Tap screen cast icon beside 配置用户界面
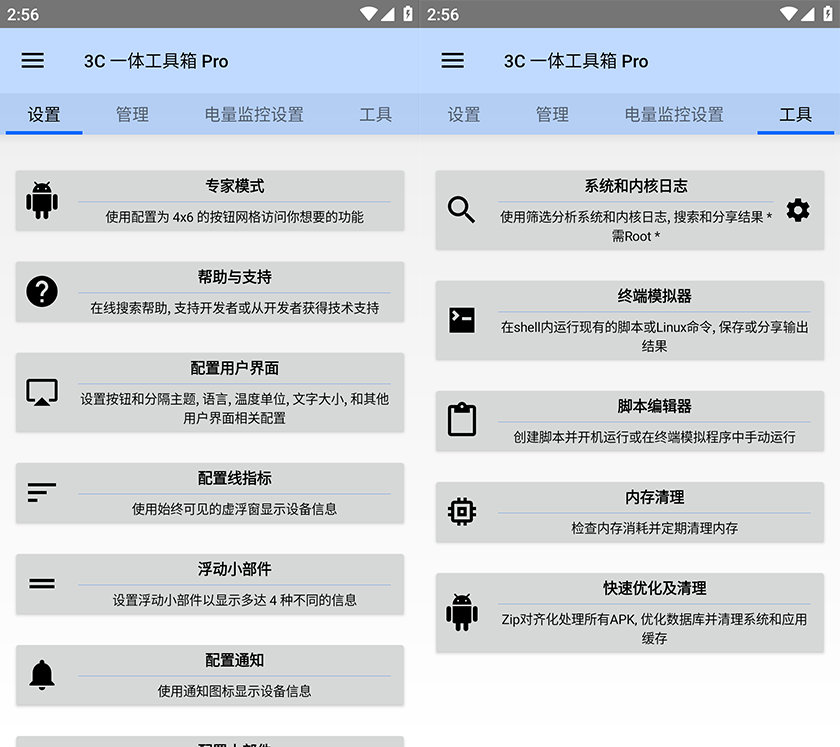The height and width of the screenshot is (747, 840). (42, 392)
